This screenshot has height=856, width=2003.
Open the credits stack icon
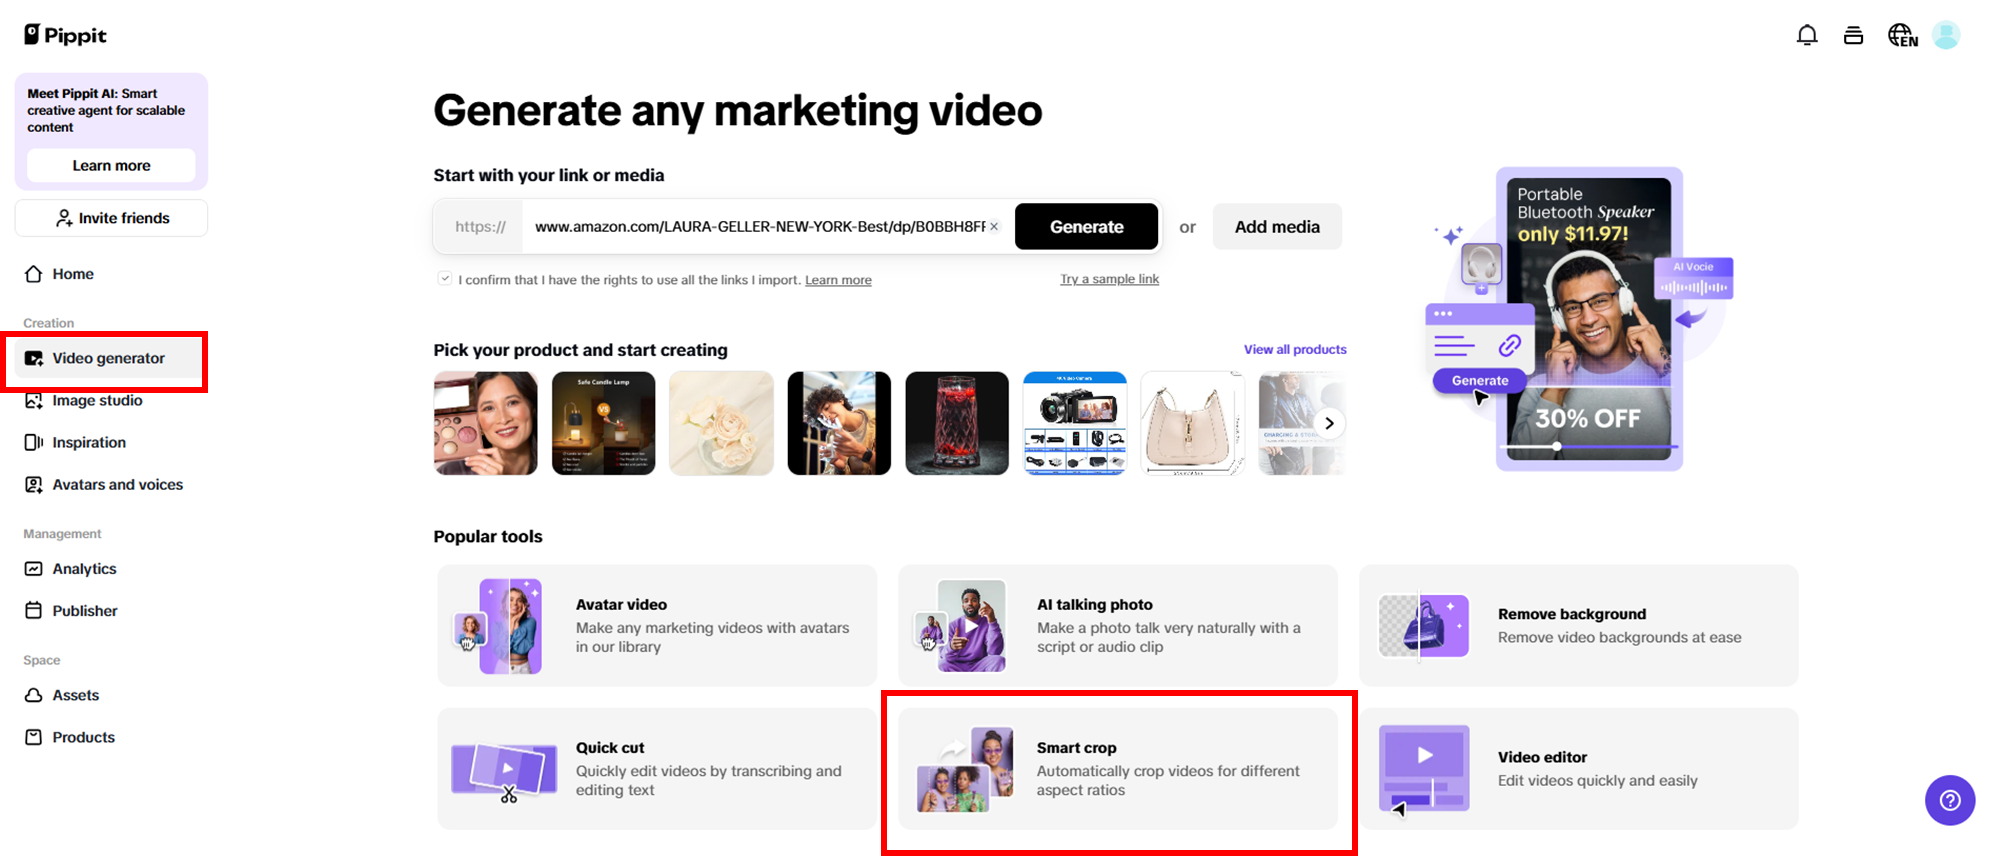[x=1853, y=36]
